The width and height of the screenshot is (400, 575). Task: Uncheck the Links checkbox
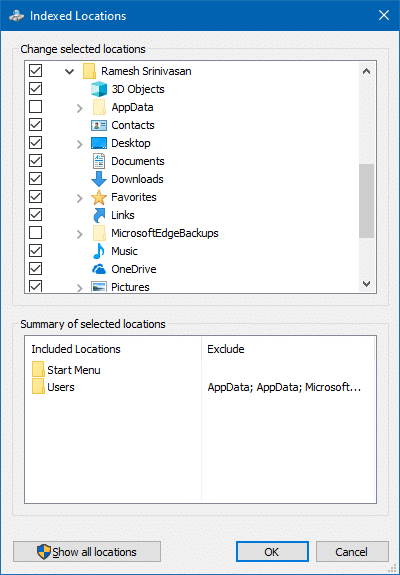pos(36,215)
